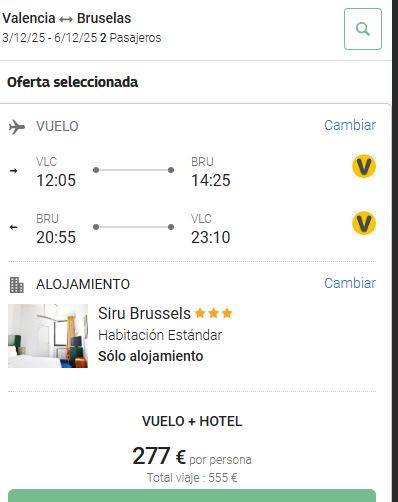This screenshot has height=502, width=398.
Task: Click the 2 Pasajeros passenger count
Action: pos(130,38)
